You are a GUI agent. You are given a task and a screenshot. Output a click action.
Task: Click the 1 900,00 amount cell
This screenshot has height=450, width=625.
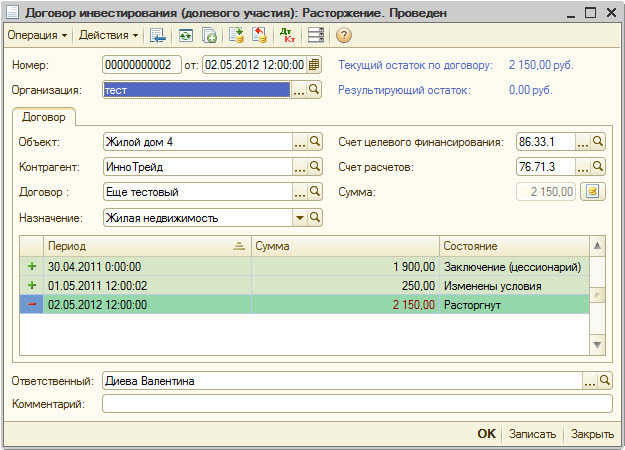click(345, 267)
